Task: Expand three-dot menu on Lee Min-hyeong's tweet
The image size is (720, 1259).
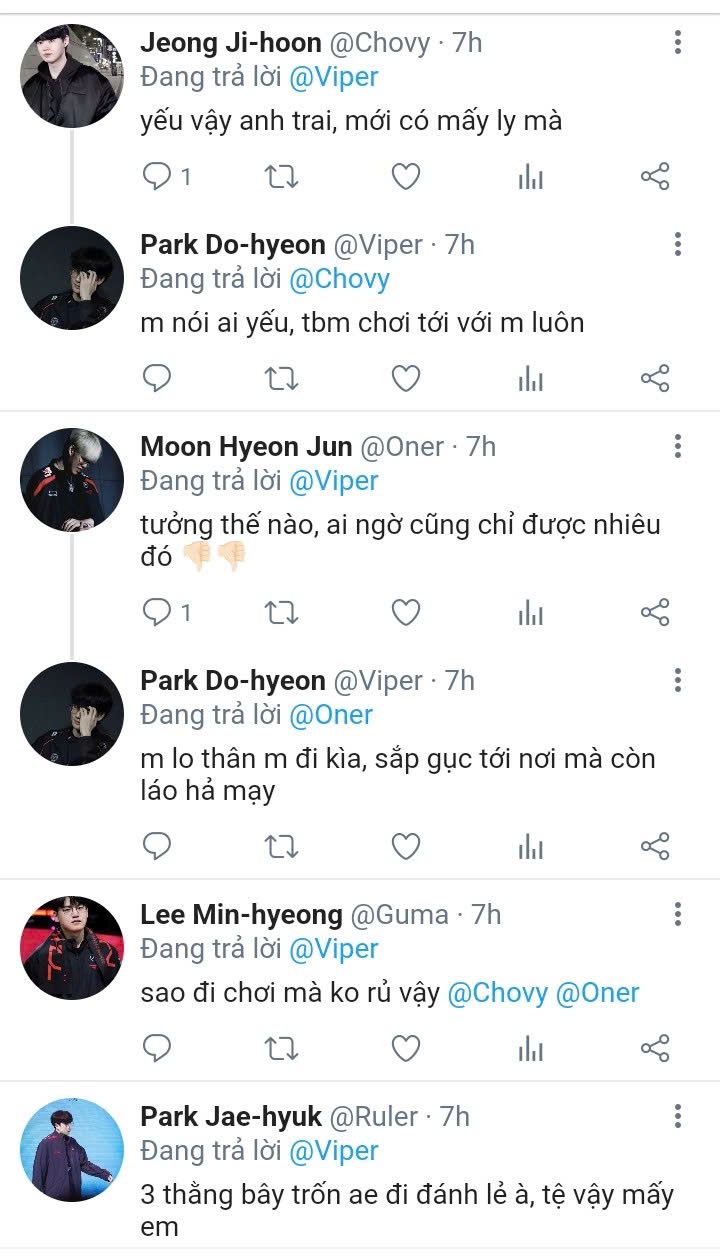Action: [x=678, y=914]
